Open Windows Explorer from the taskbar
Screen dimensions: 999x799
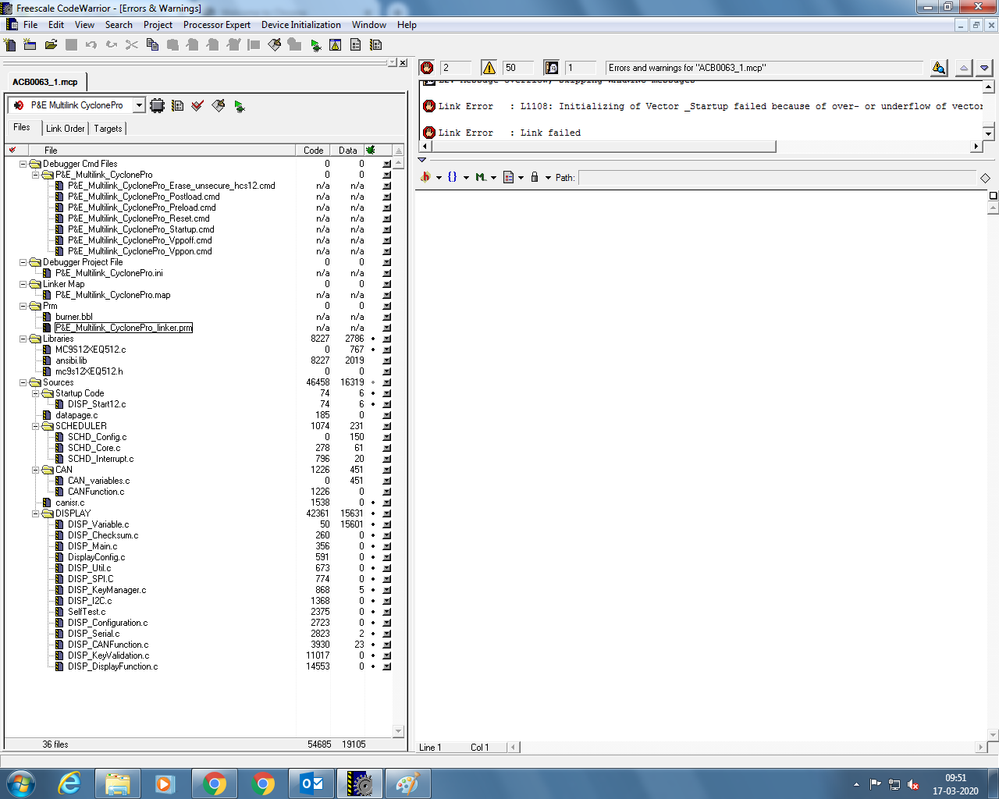tap(117, 783)
